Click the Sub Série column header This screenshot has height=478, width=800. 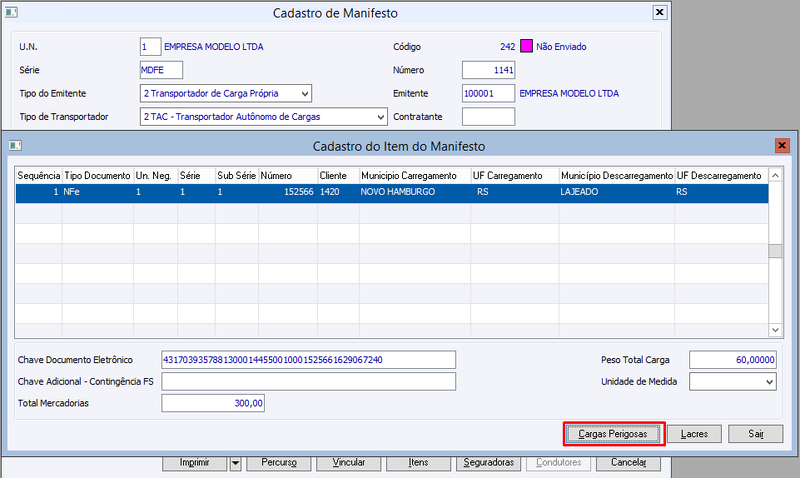point(236,175)
